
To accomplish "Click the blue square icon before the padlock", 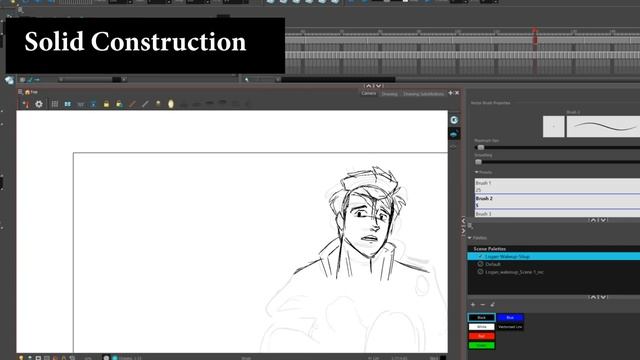I will coord(93,104).
